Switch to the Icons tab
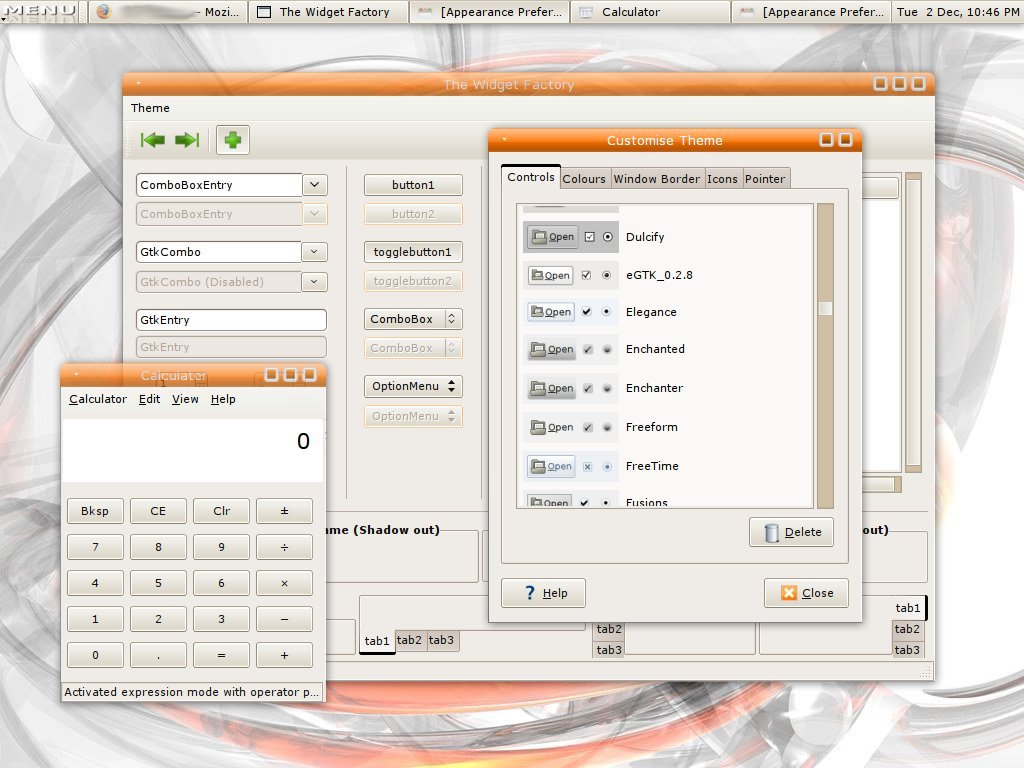The image size is (1024, 768). (722, 179)
